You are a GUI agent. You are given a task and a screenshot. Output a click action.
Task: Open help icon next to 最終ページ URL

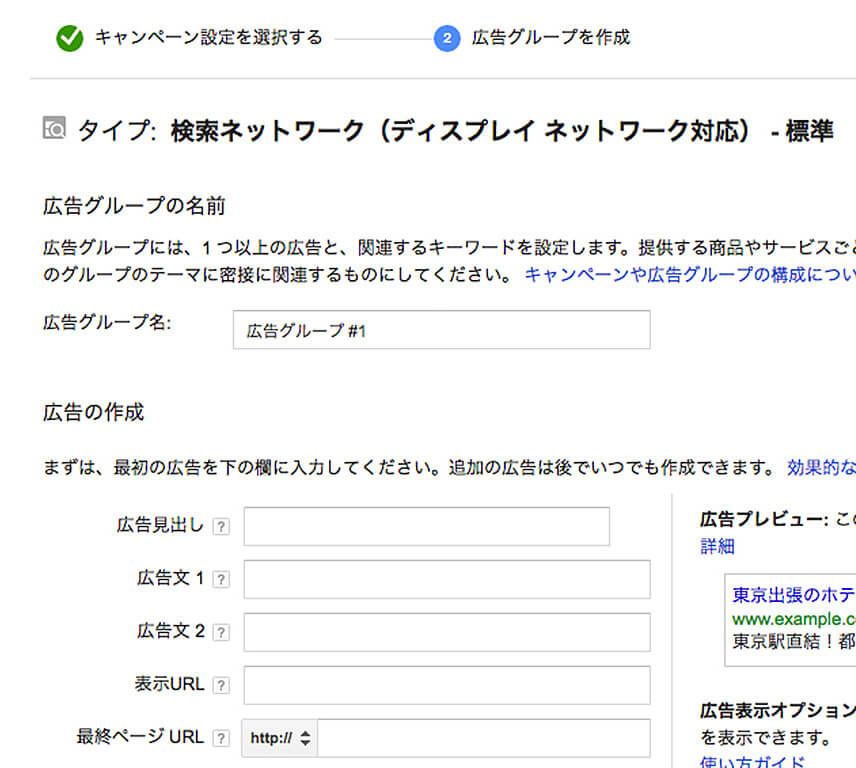tap(221, 738)
